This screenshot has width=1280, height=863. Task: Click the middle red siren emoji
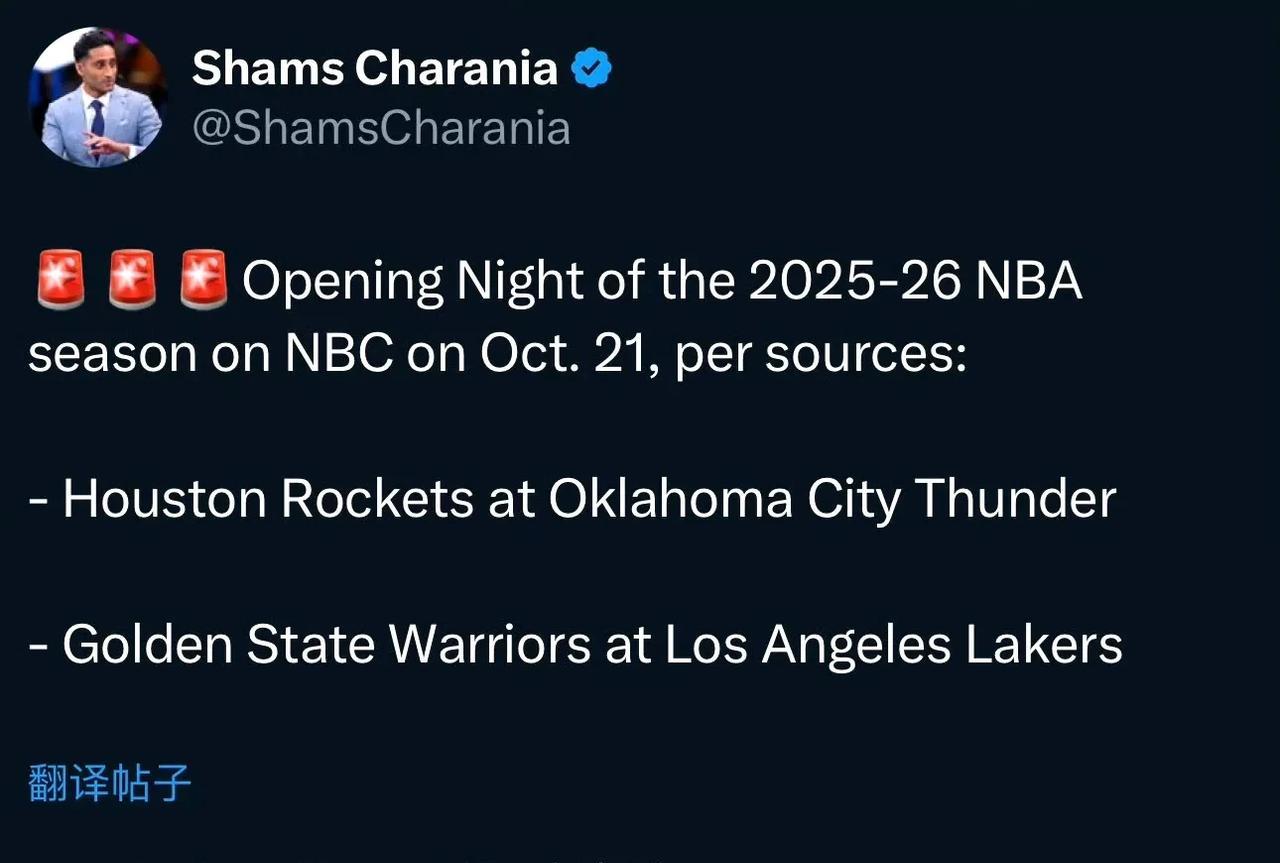click(132, 283)
